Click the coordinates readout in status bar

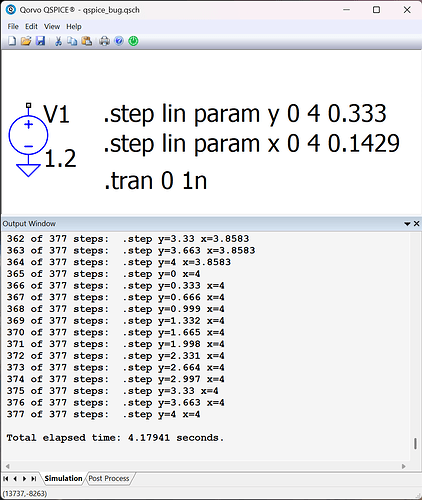point(25,493)
